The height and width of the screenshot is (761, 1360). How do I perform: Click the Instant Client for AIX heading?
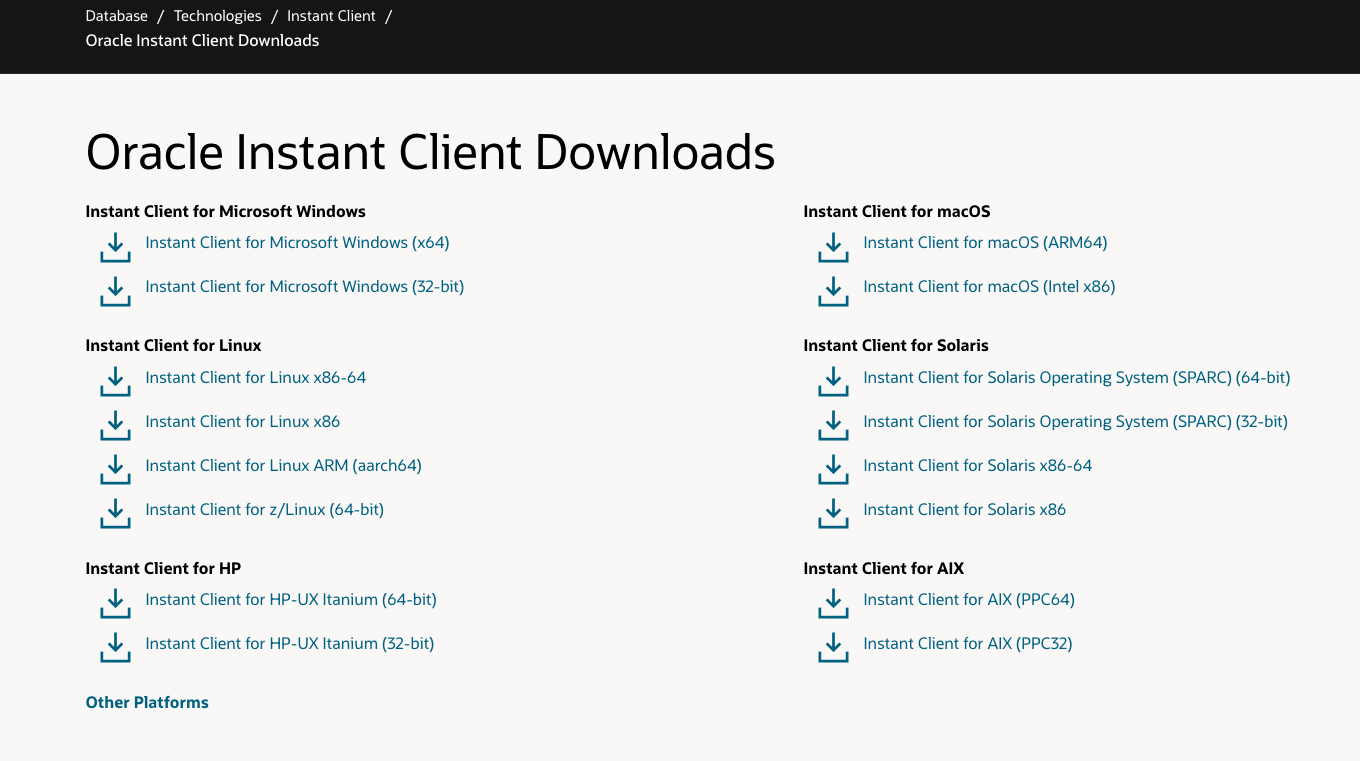click(x=884, y=568)
